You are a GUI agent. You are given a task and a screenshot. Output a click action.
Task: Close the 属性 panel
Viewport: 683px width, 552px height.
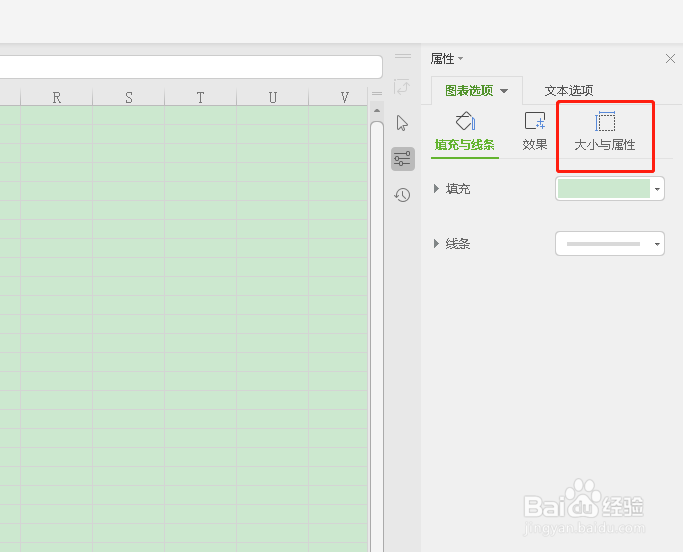(670, 59)
